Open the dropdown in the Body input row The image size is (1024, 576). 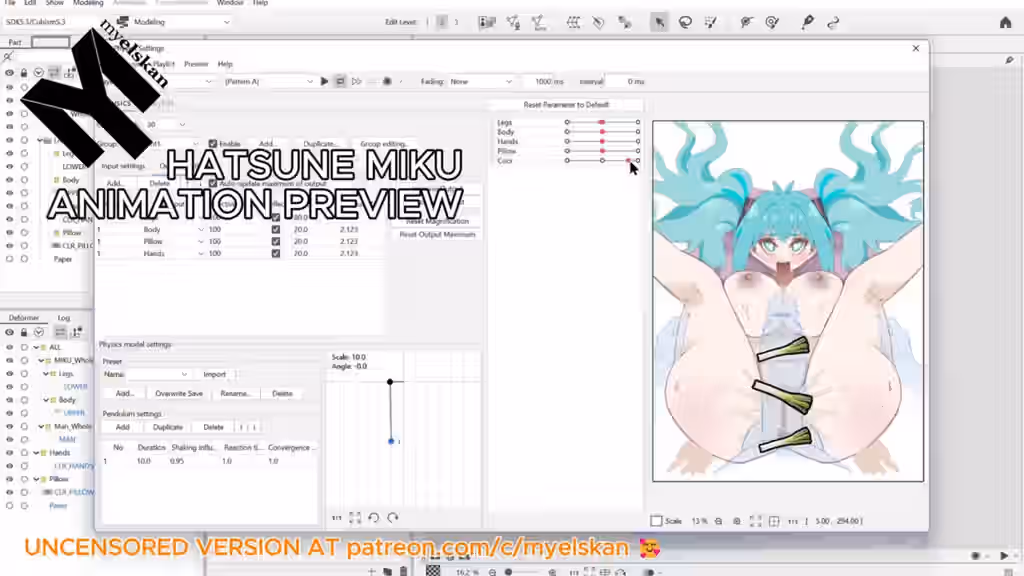tap(200, 230)
